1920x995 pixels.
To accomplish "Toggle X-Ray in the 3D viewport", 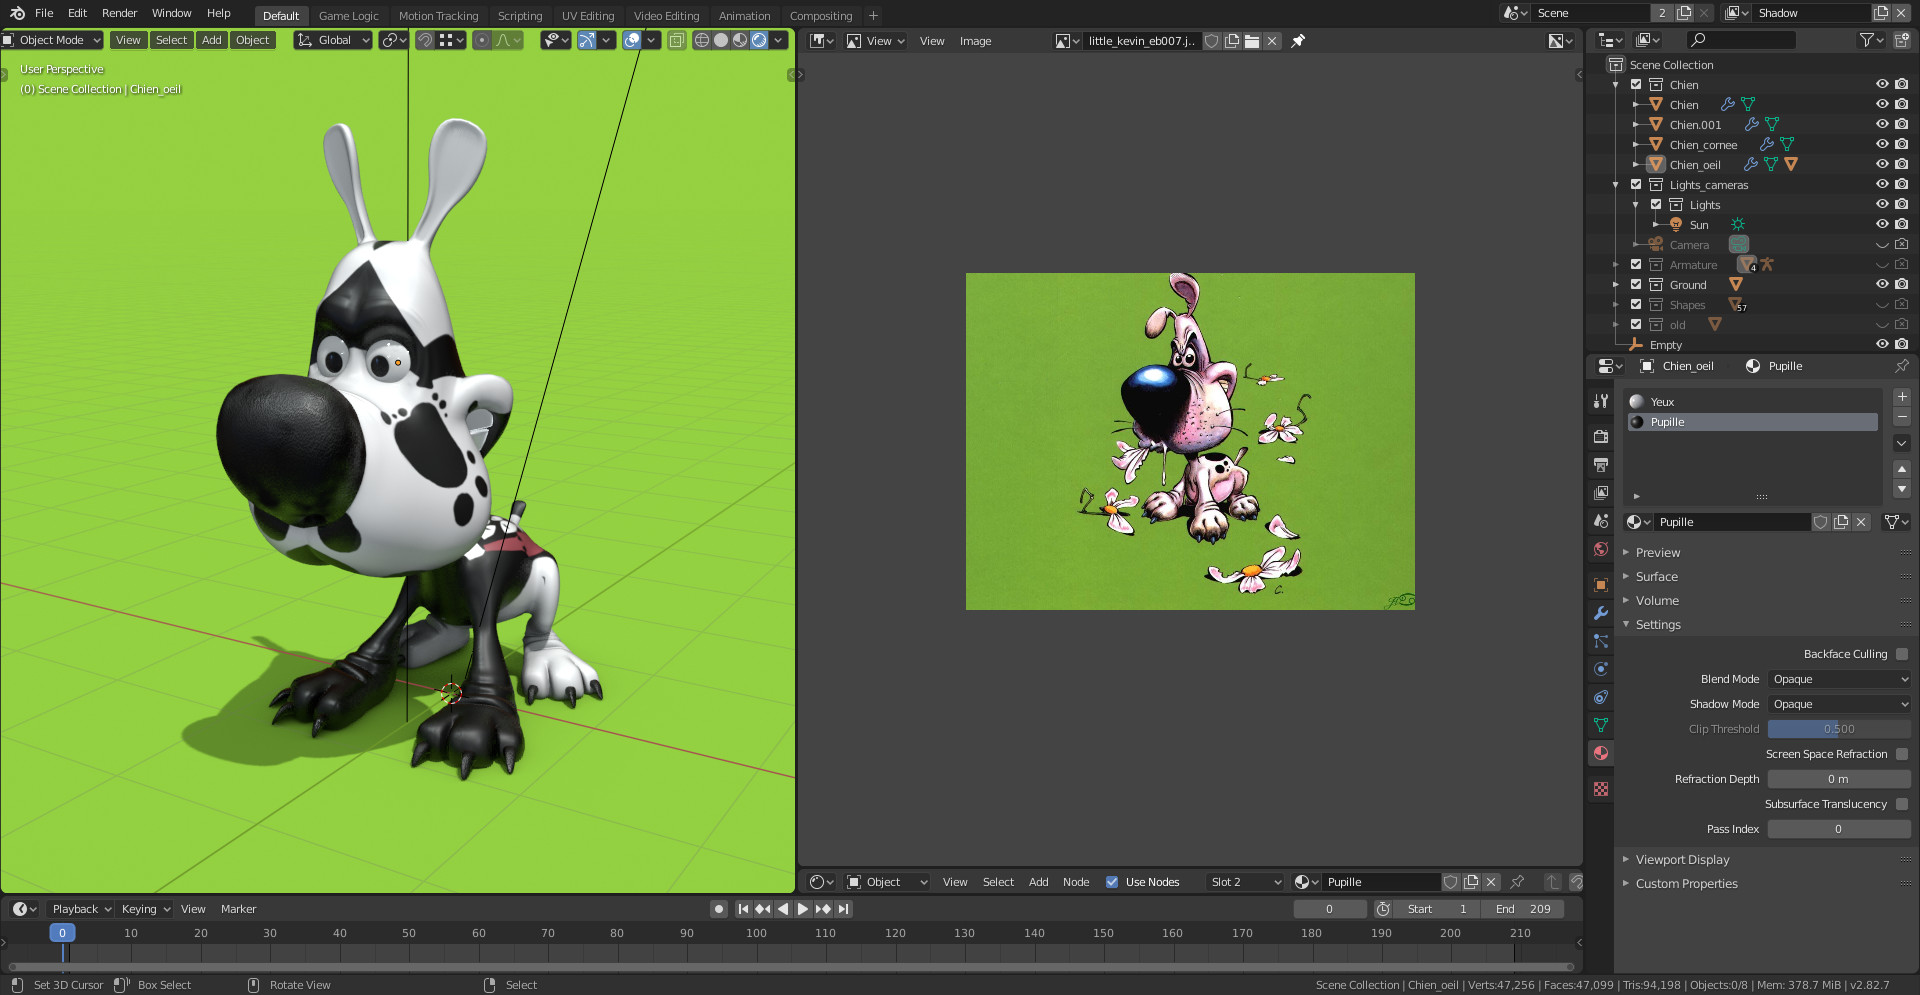I will click(x=677, y=40).
